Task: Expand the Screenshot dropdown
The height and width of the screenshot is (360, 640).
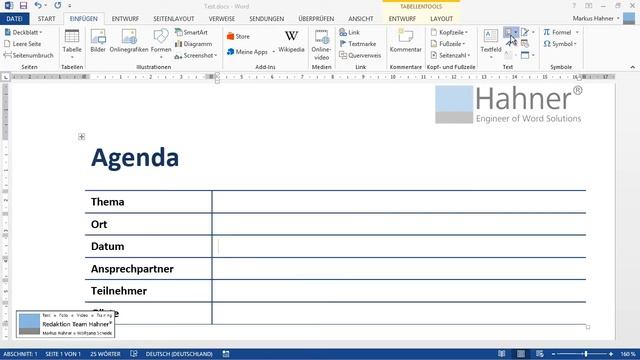Action: coord(216,56)
